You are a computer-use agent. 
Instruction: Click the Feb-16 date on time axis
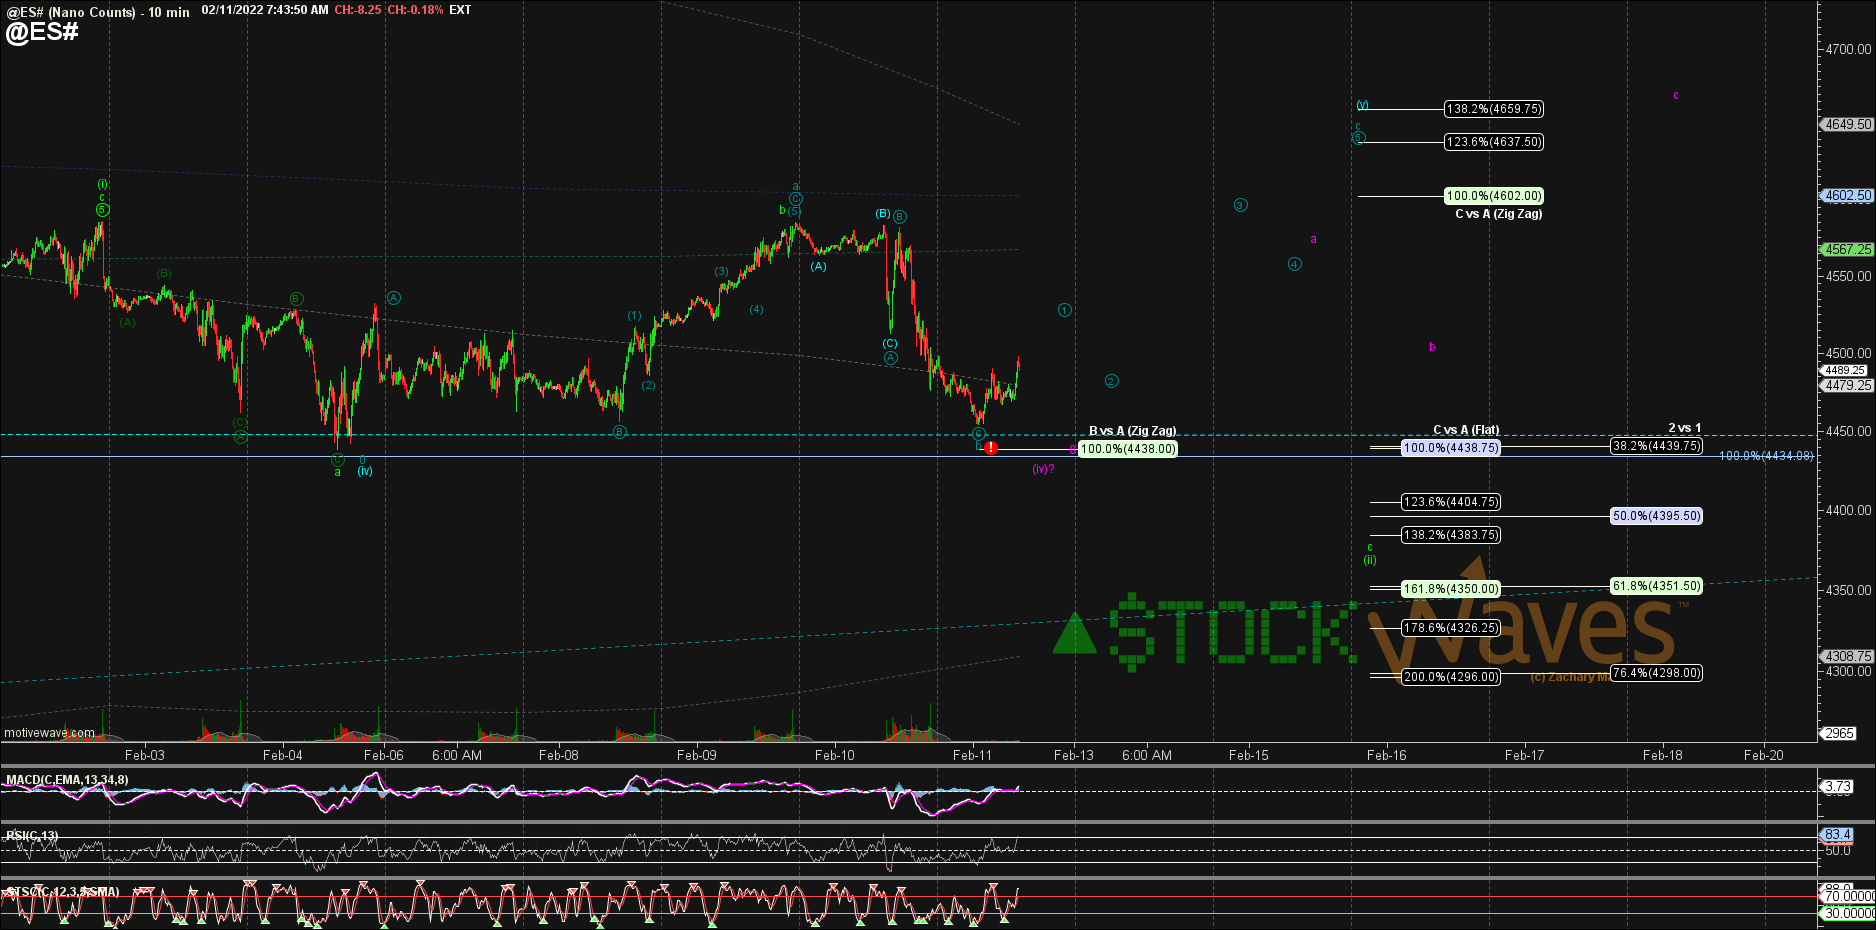(x=1386, y=755)
